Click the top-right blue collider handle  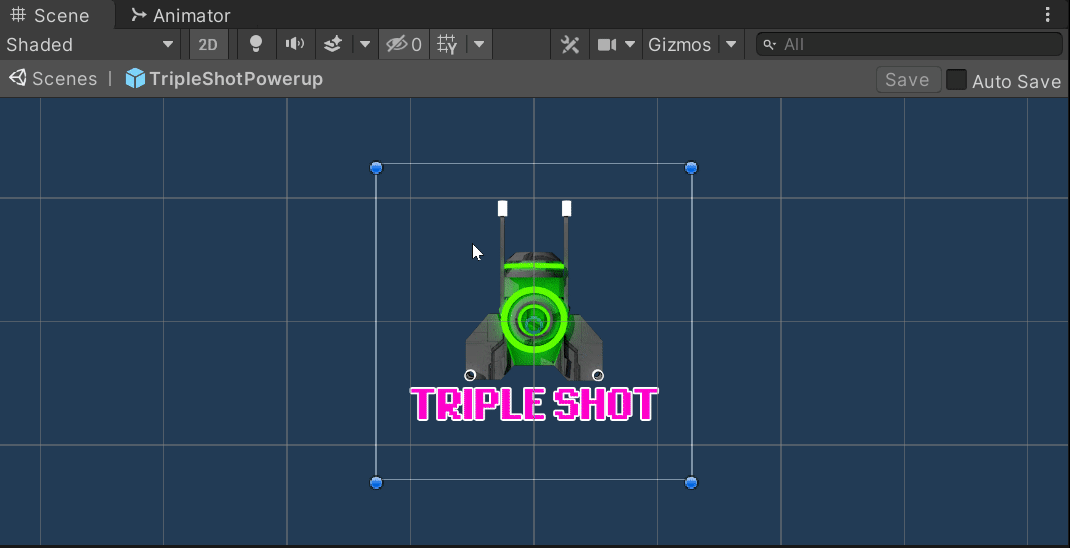691,167
